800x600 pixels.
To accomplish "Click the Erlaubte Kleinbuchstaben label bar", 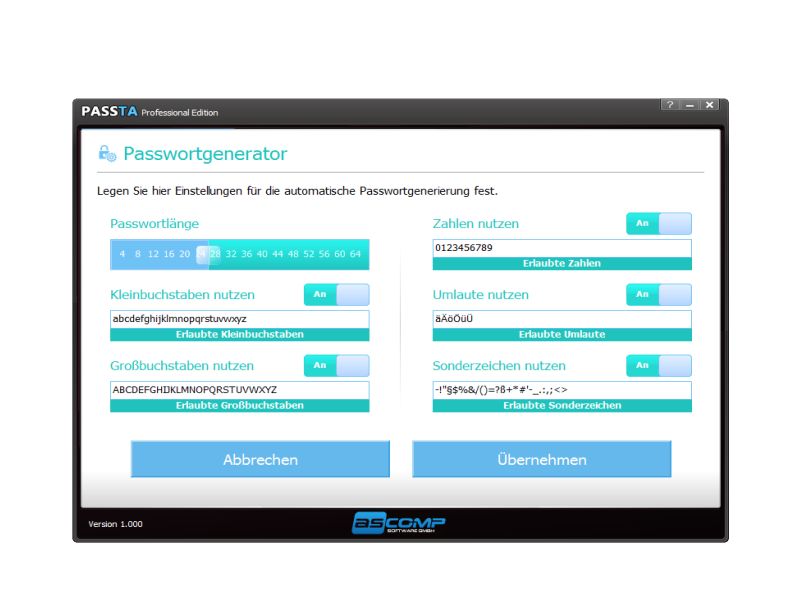I will pyautogui.click(x=239, y=334).
